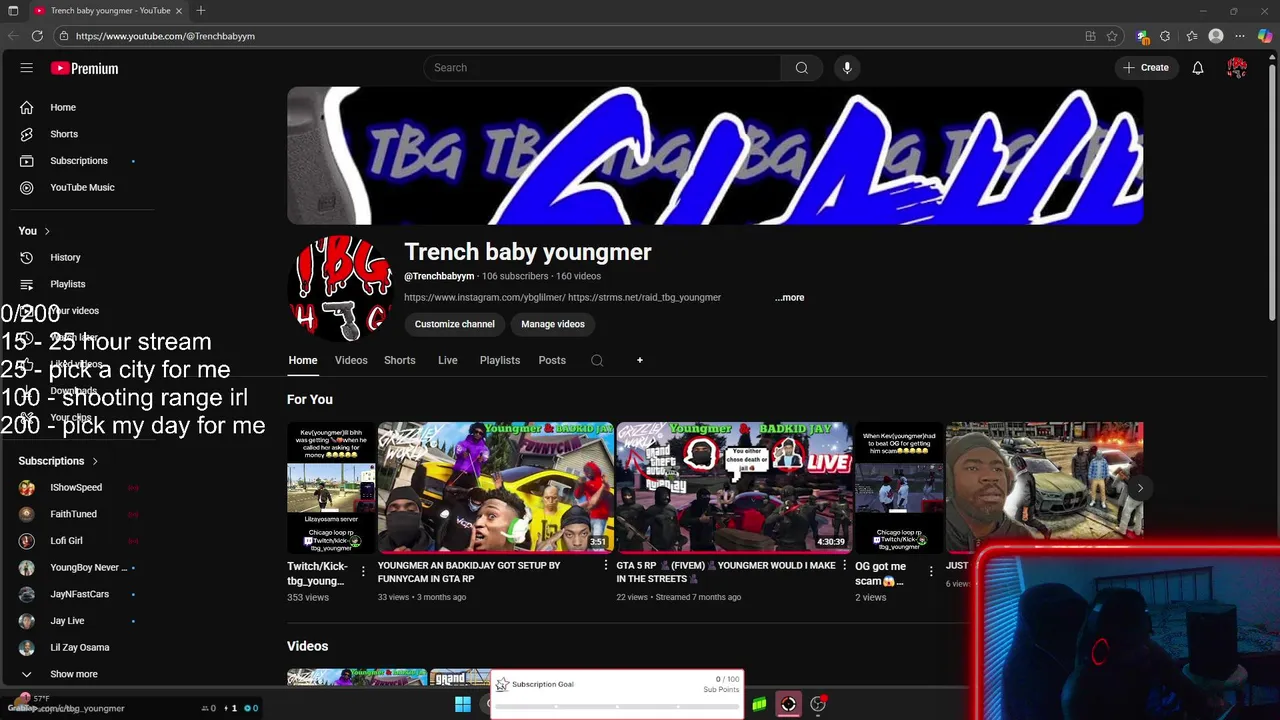Click the Manage videos button
This screenshot has width=1280, height=720.
[x=553, y=324]
